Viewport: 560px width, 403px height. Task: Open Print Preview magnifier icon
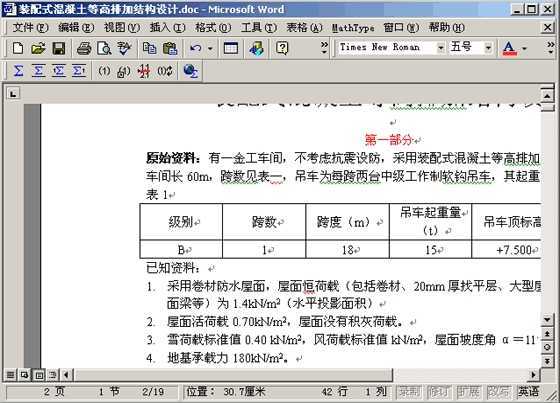[x=104, y=48]
